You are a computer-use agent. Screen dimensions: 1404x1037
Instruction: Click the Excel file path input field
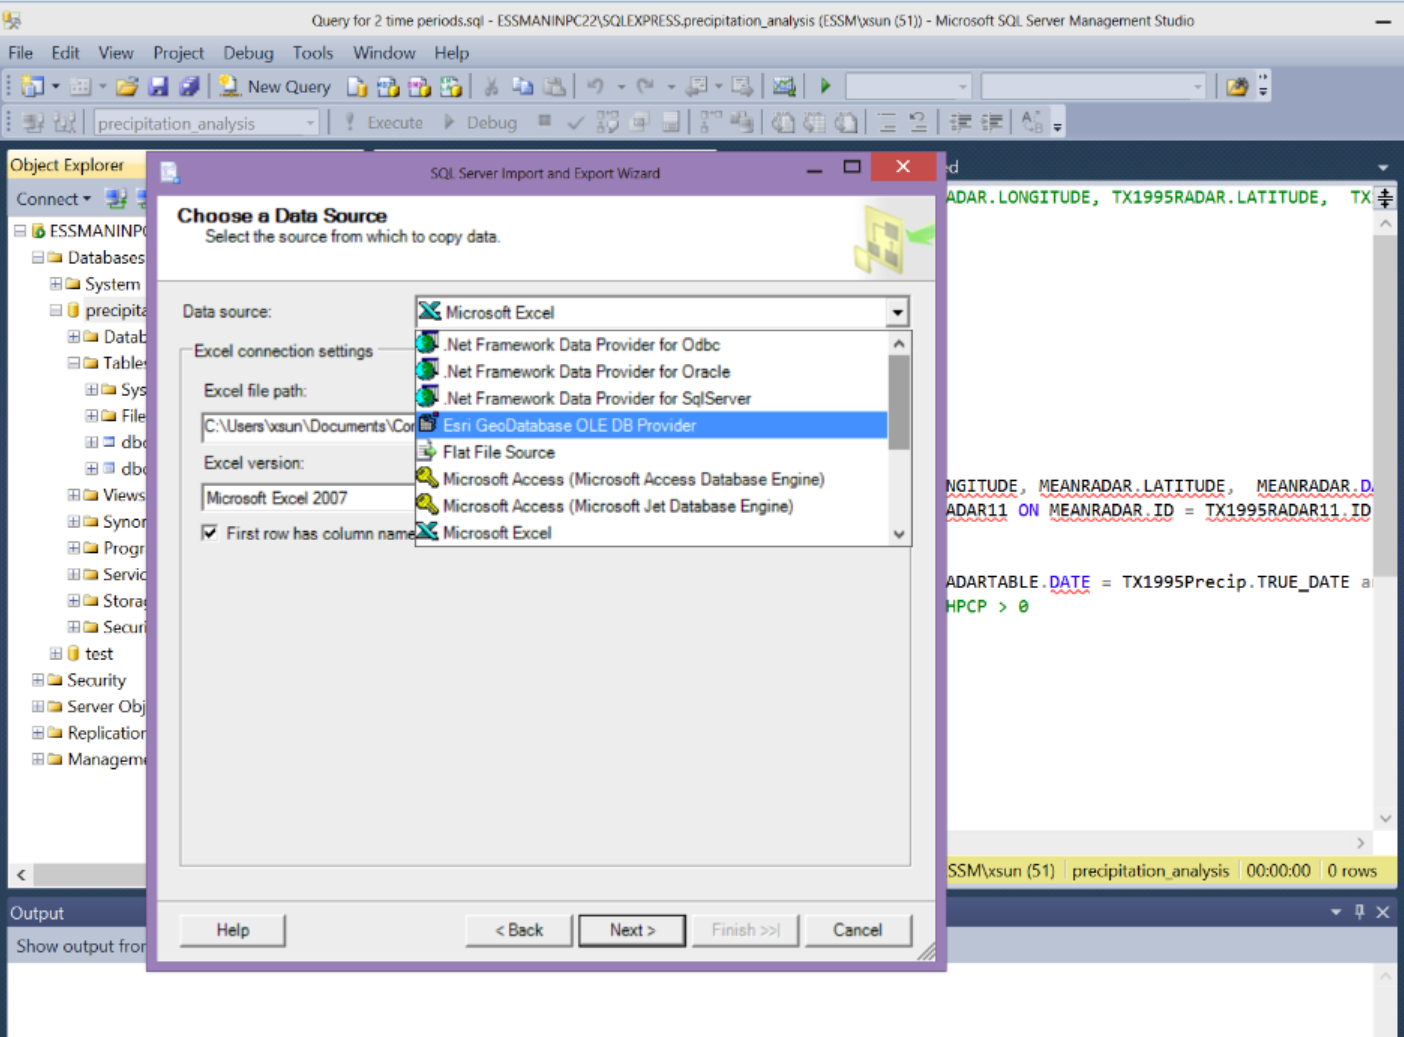click(x=308, y=427)
